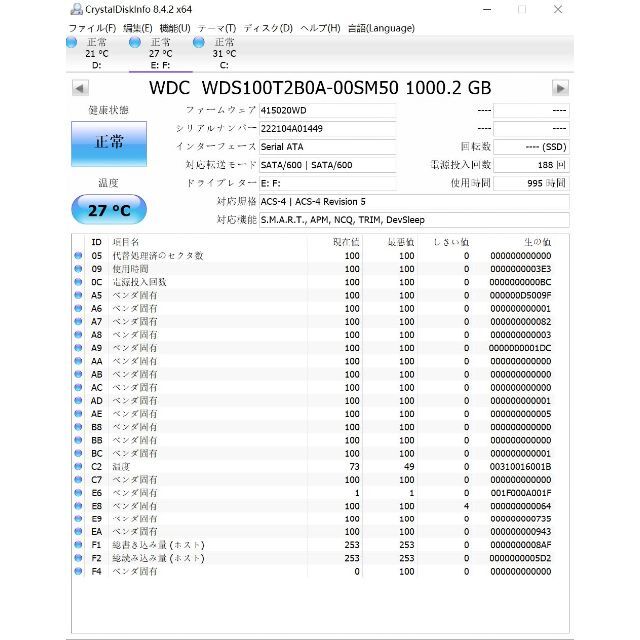Screen dimensions: 640x640
Task: Click the status icon for attribute AE
Action: pos(78,413)
